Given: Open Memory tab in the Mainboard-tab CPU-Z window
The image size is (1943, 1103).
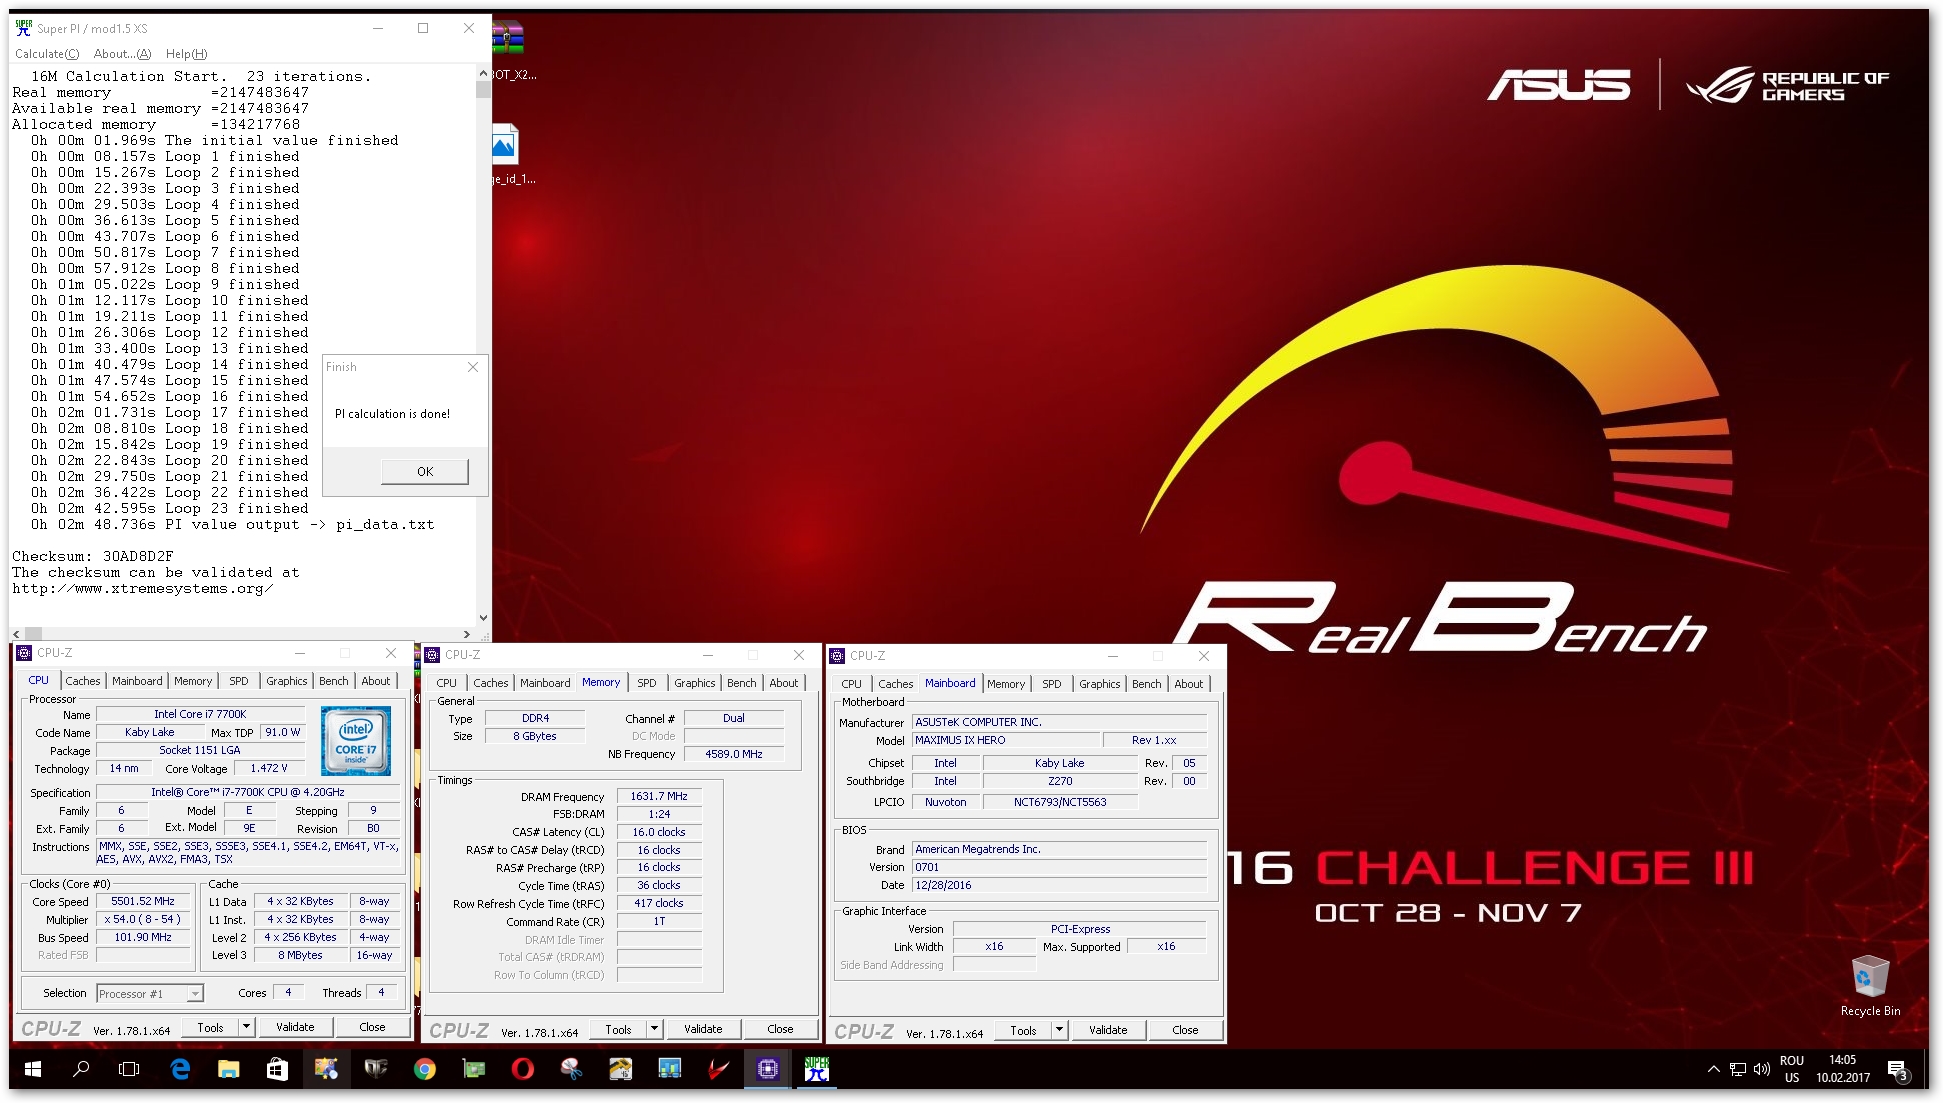Looking at the screenshot, I should coord(1006,684).
